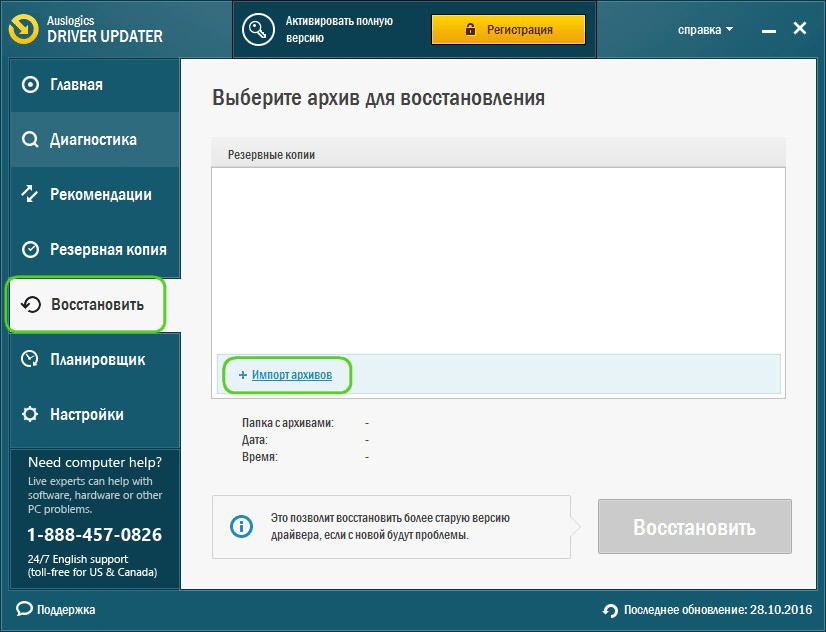Click the Диагностика magnifier icon
The image size is (826, 632).
30,140
